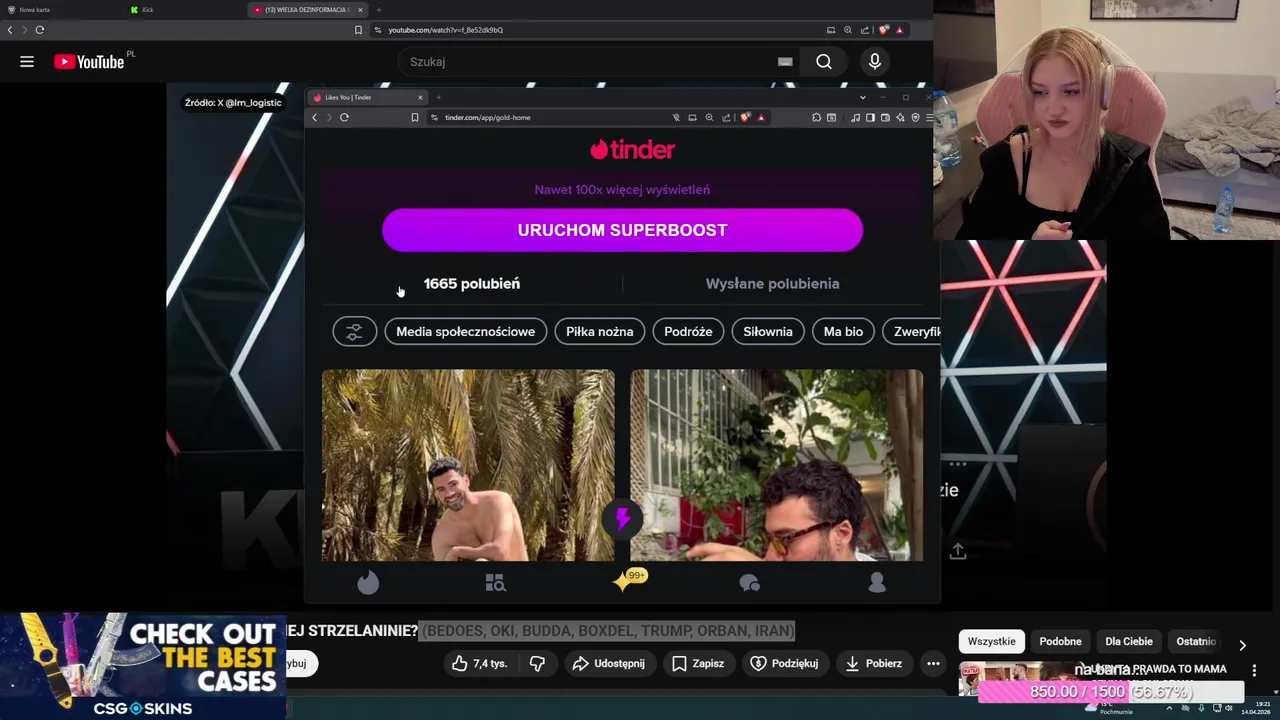Open the 1665 polubień tab

[472, 284]
